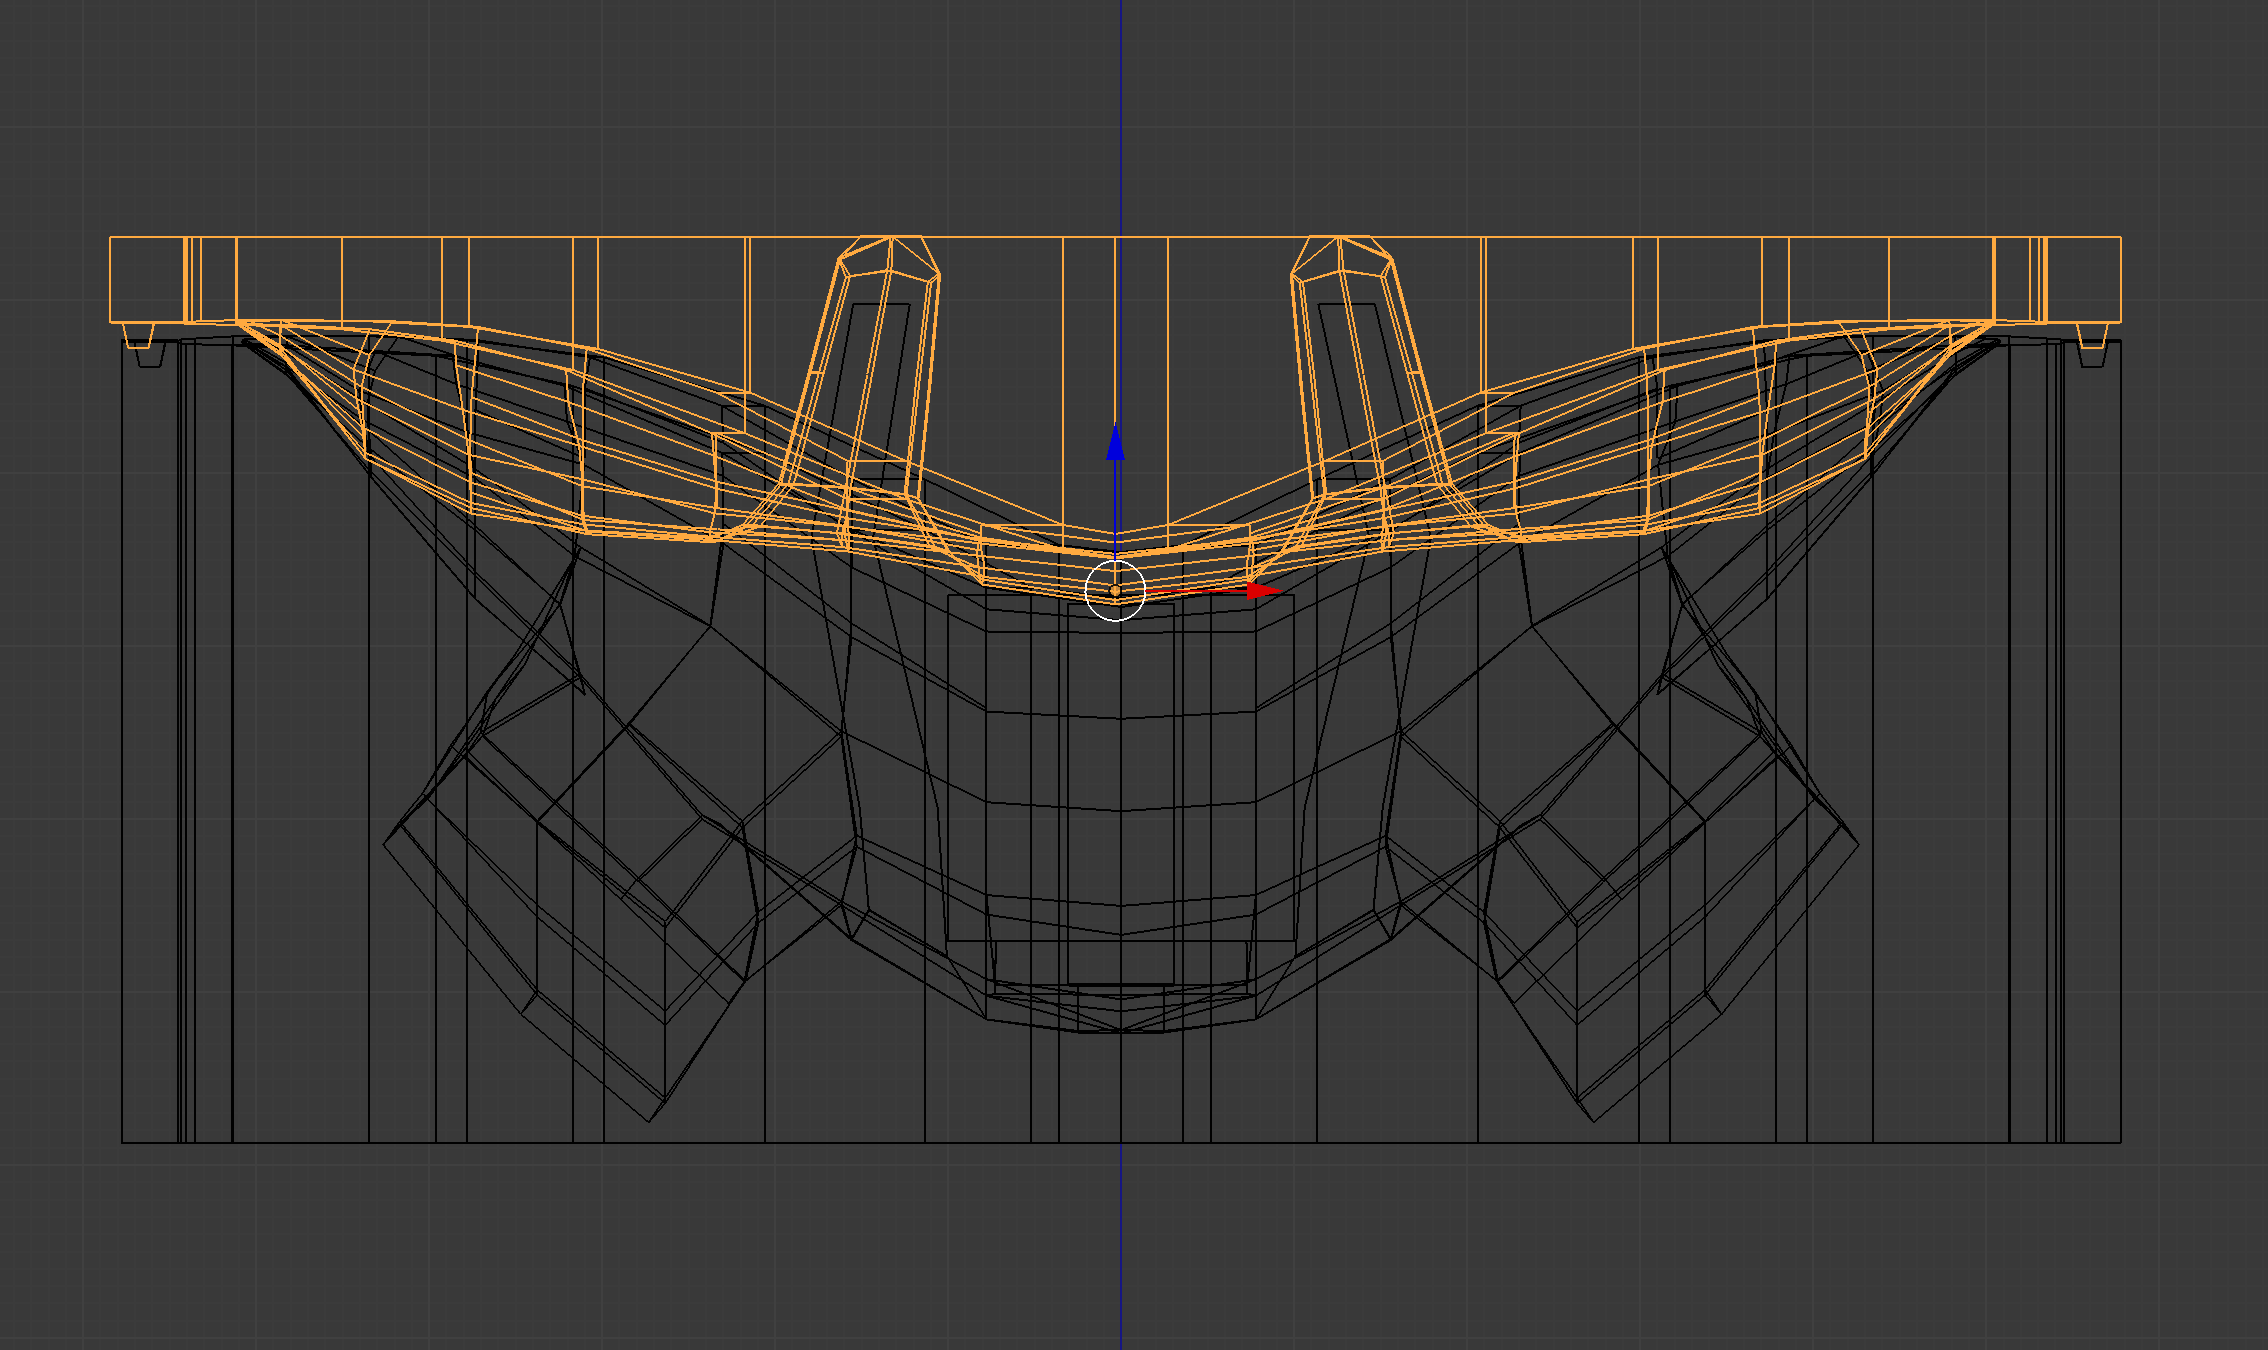The width and height of the screenshot is (2268, 1350).
Task: Click bottom-right corner of black wireframe box
Action: coord(2119,1141)
